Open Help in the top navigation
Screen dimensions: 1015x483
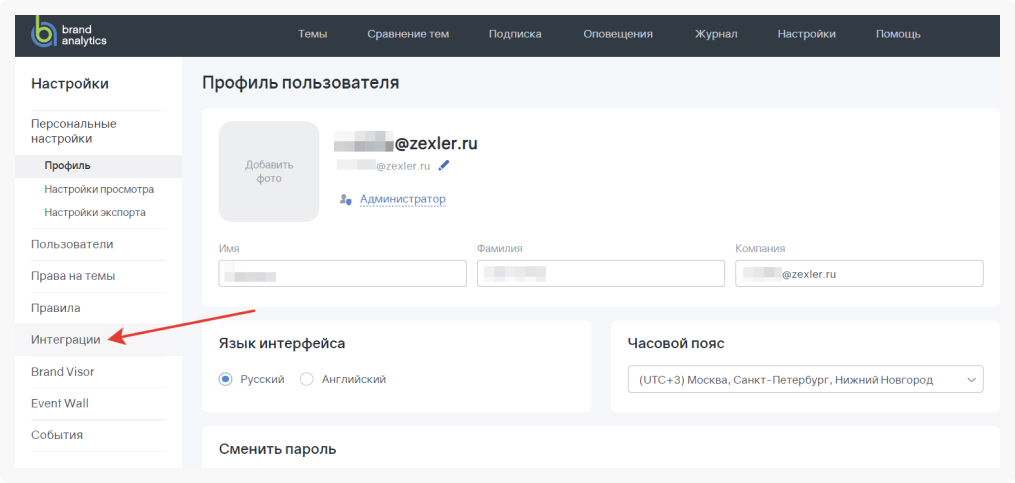pyautogui.click(x=898, y=34)
